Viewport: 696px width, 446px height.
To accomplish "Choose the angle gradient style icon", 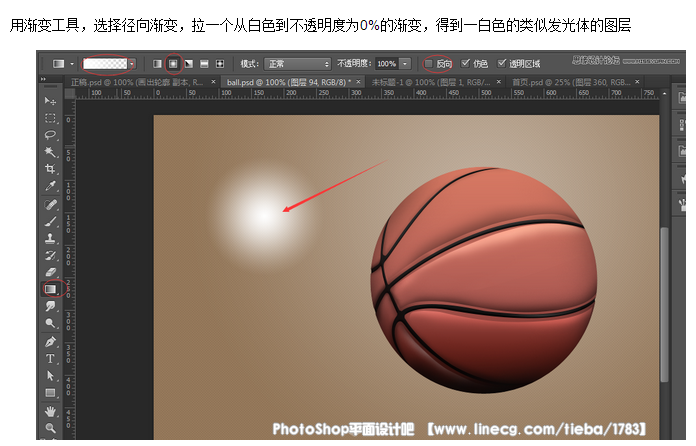I will [x=189, y=64].
